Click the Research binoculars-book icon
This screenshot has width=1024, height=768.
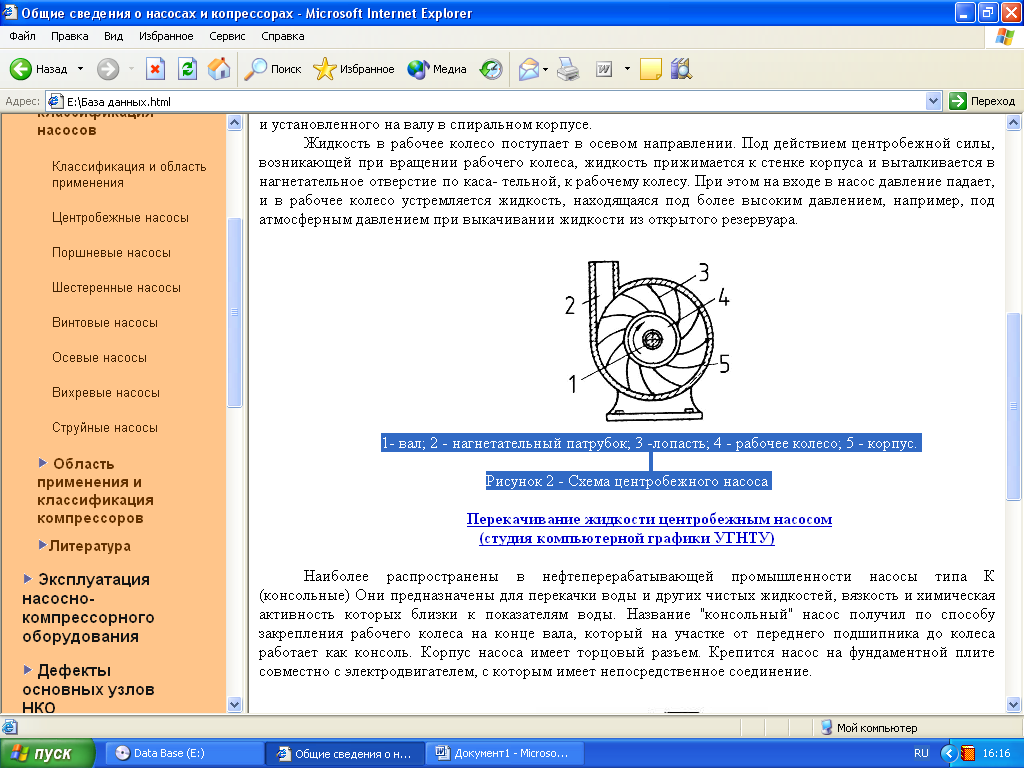click(681, 69)
